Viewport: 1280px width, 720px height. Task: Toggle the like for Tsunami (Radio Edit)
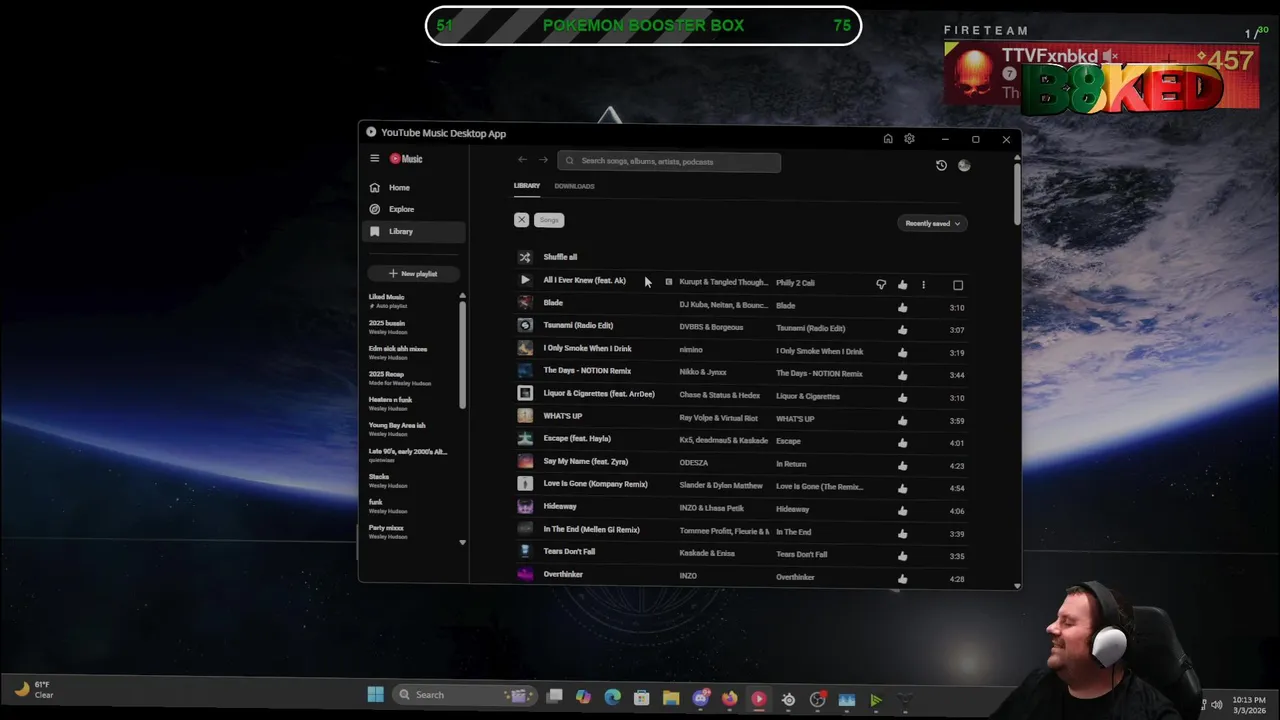point(903,330)
